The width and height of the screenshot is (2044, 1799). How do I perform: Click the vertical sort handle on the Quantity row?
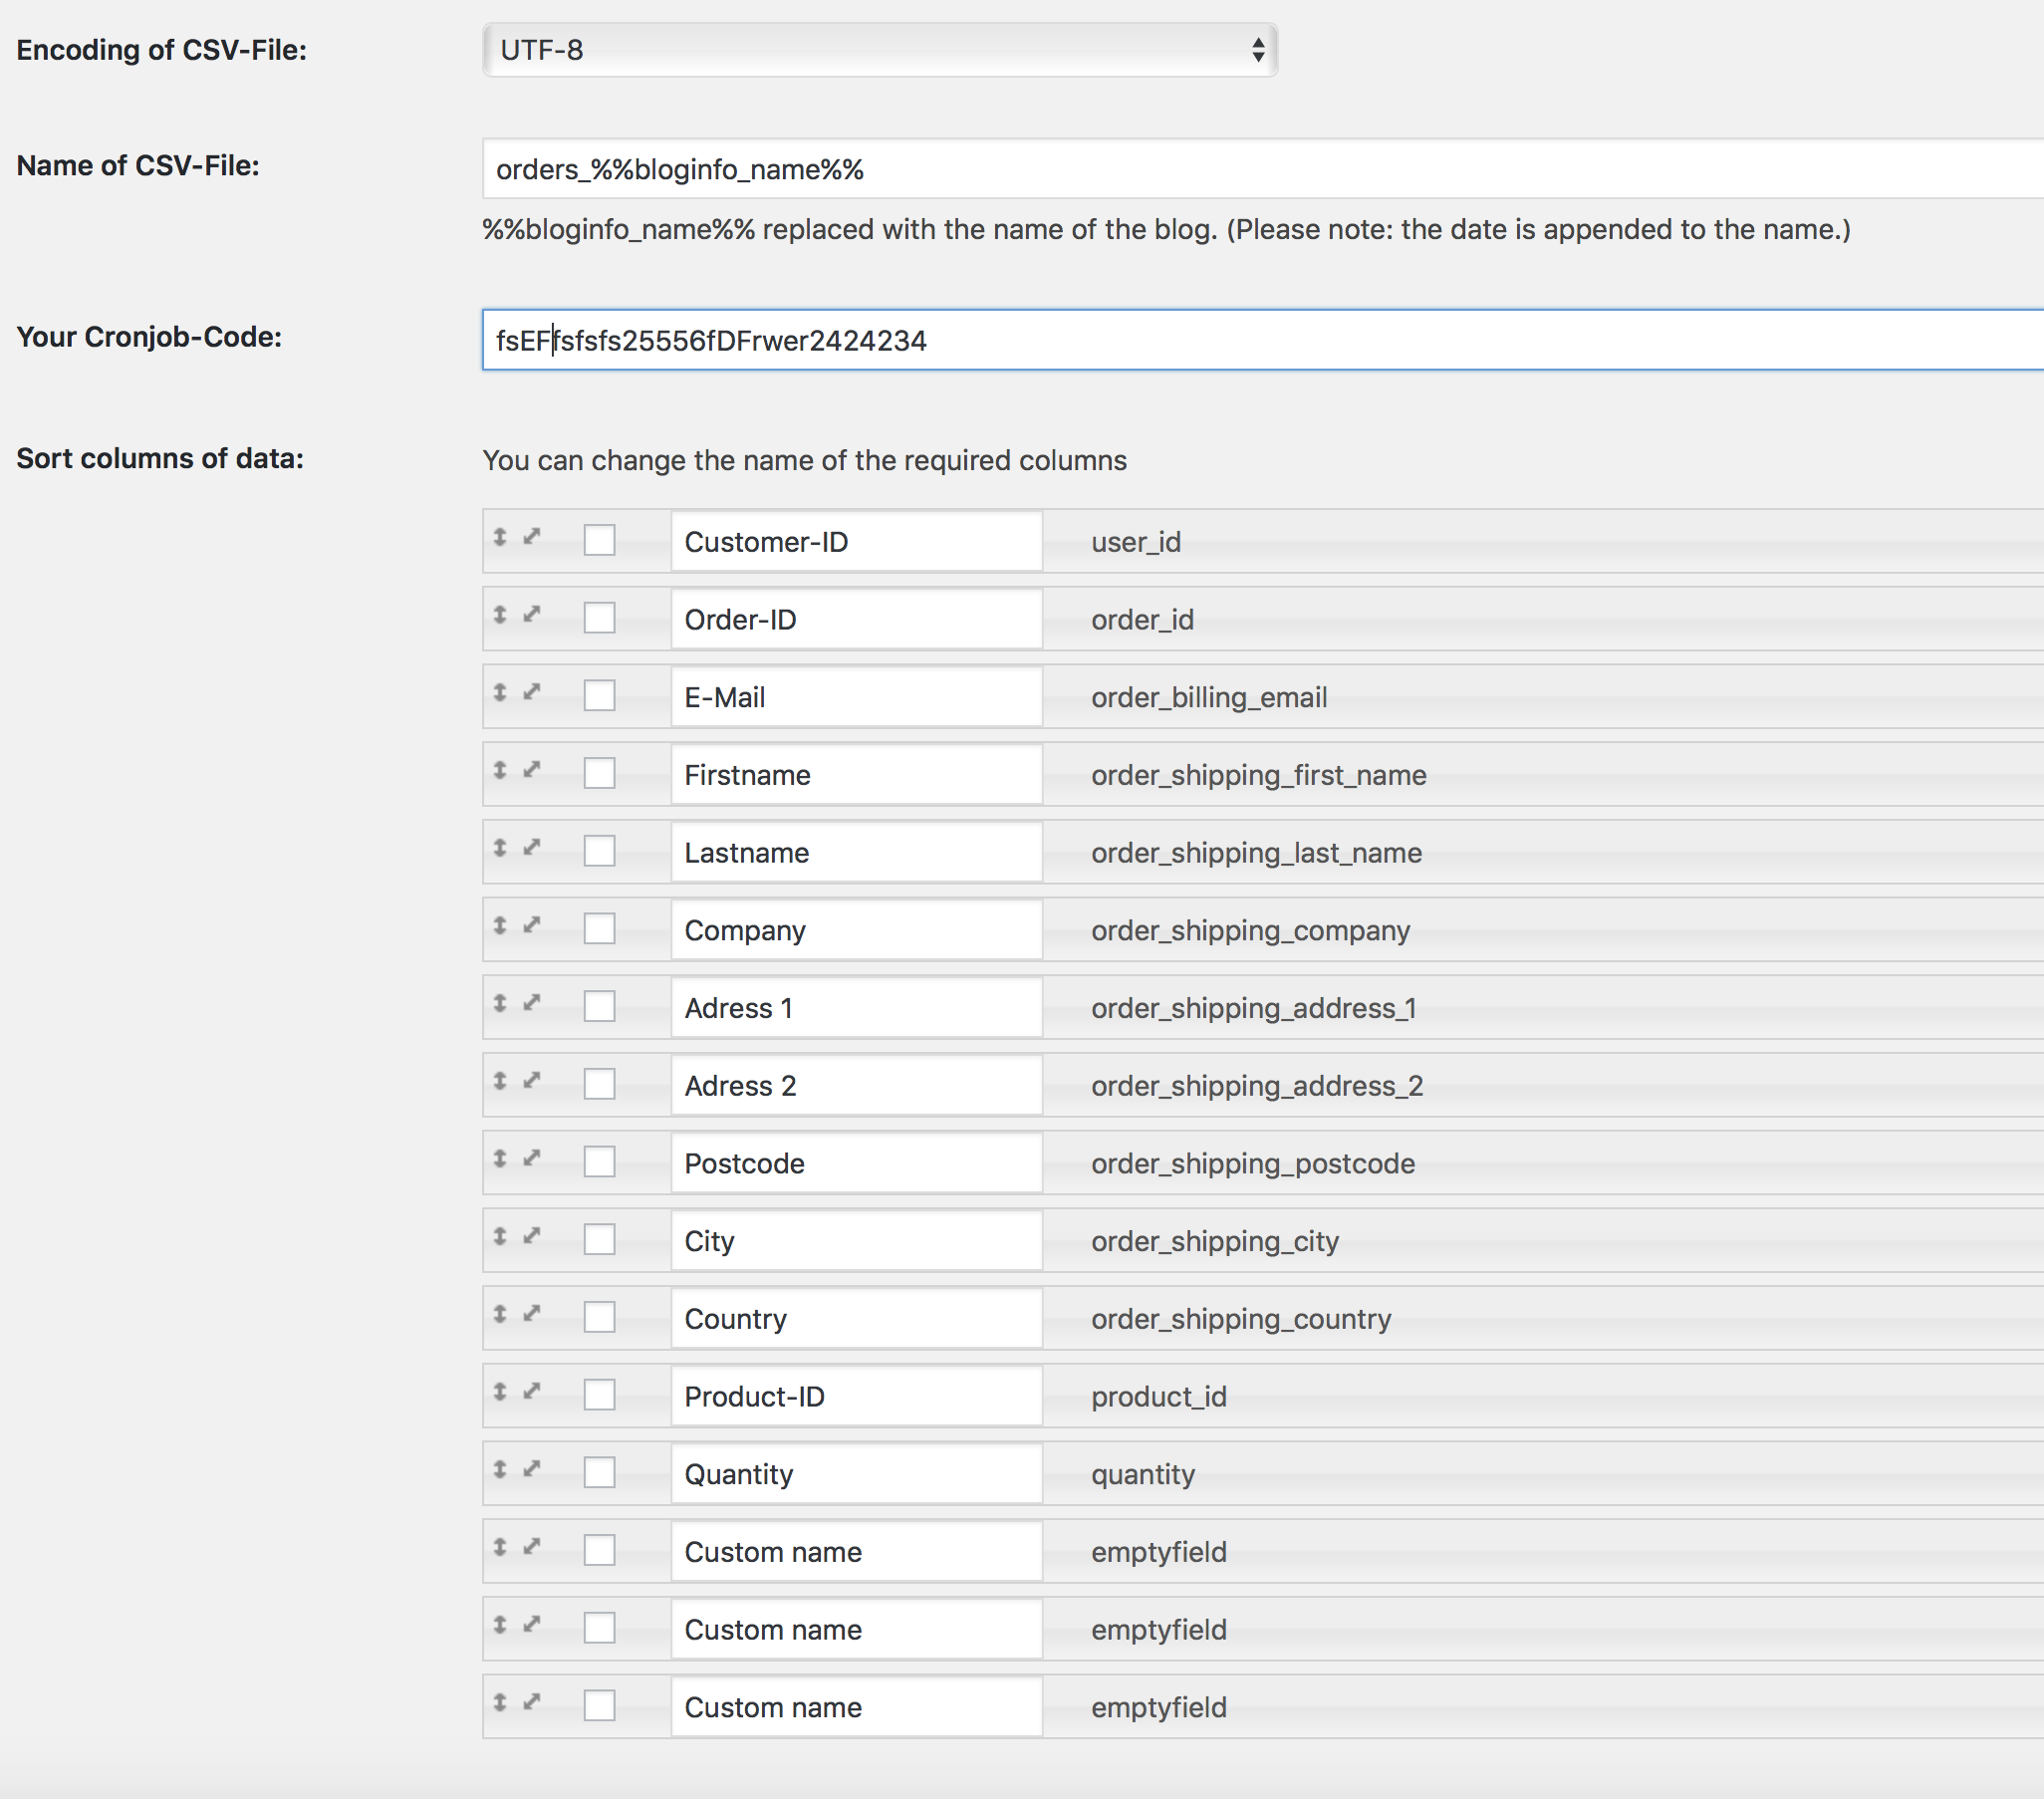500,1469
